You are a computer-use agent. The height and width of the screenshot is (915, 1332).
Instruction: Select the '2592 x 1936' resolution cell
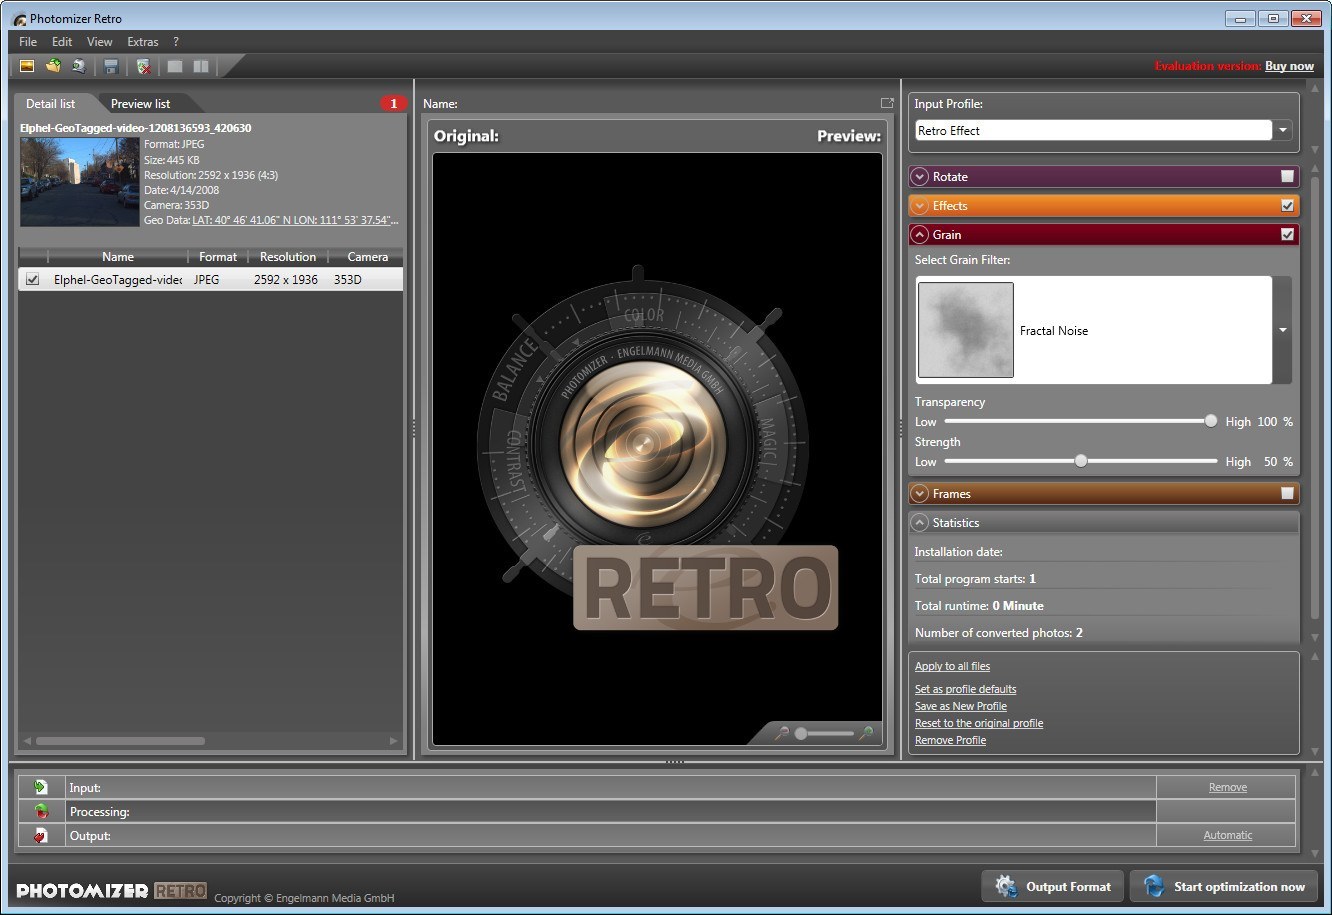click(286, 280)
